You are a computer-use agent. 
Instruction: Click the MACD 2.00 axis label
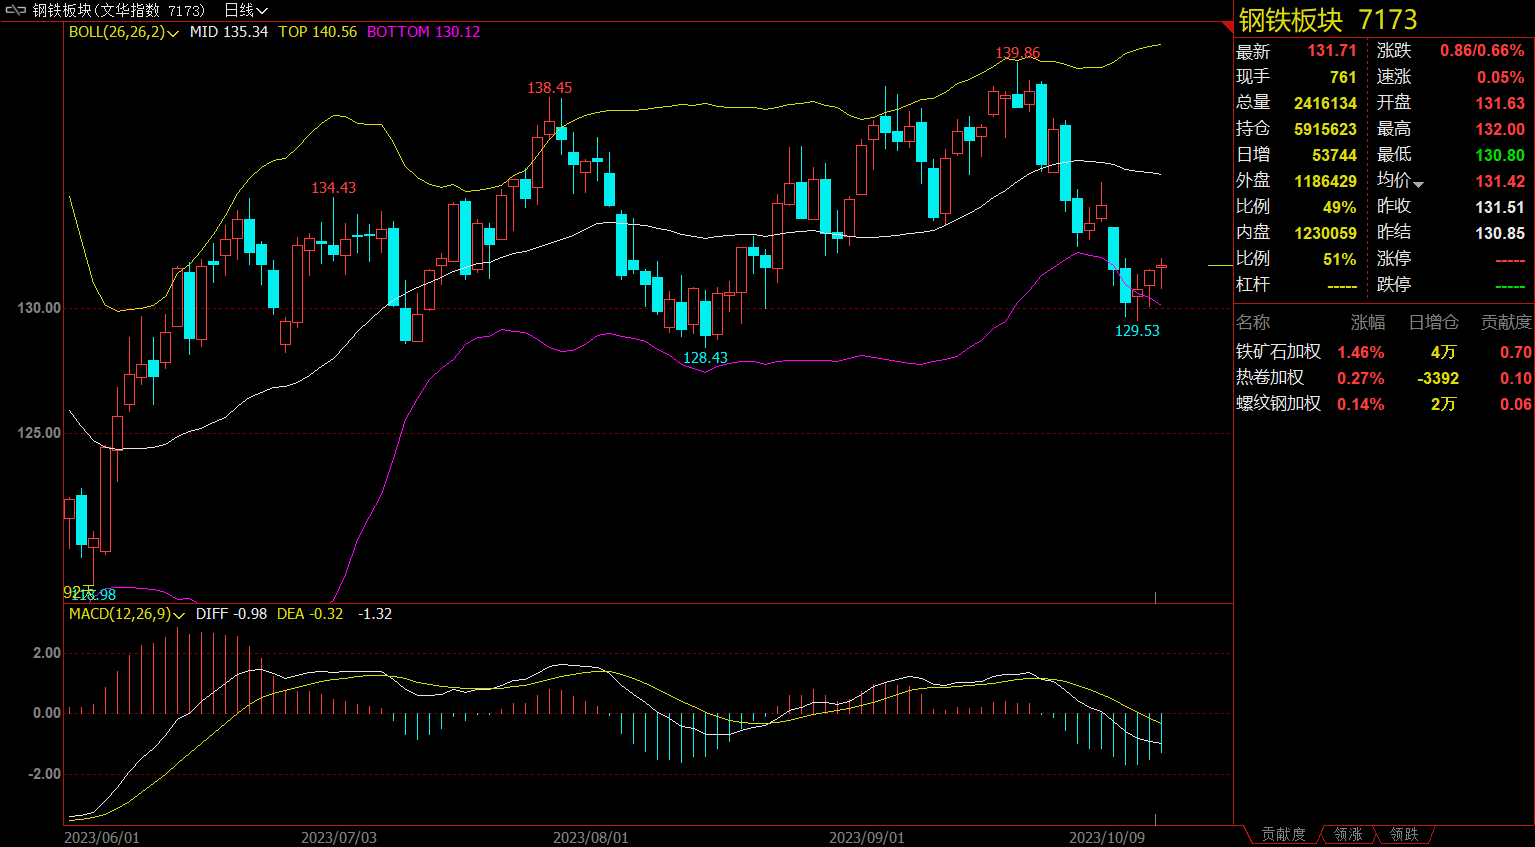[x=47, y=653]
